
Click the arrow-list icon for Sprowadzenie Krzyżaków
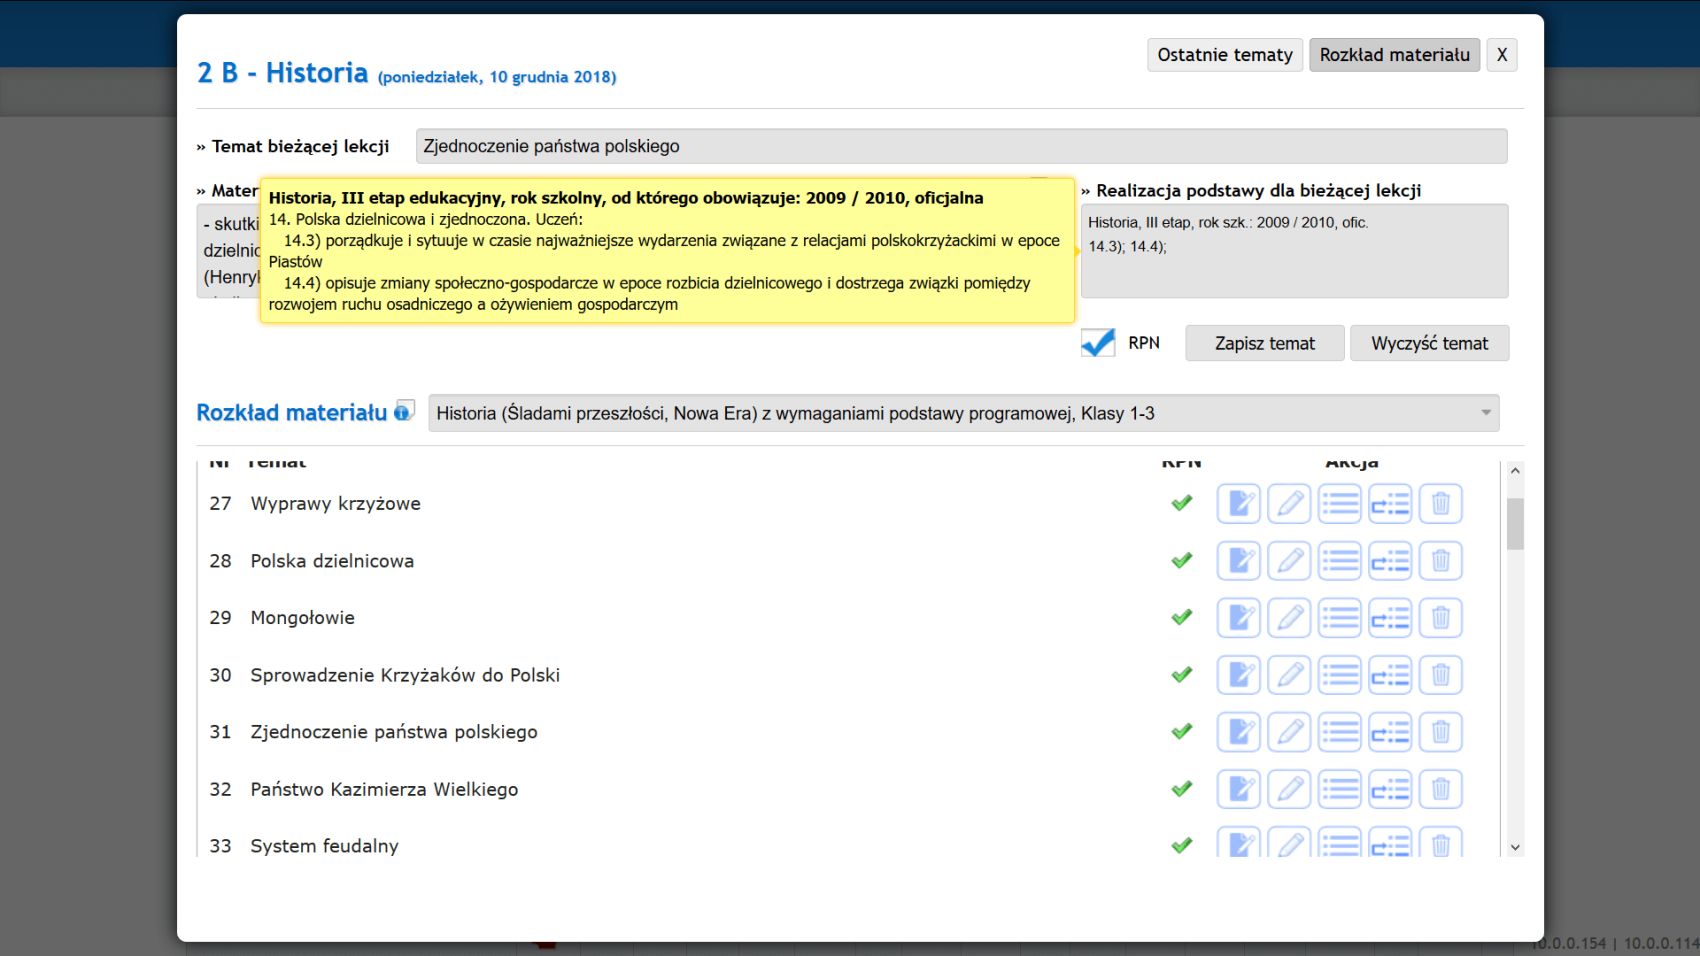coord(1390,675)
